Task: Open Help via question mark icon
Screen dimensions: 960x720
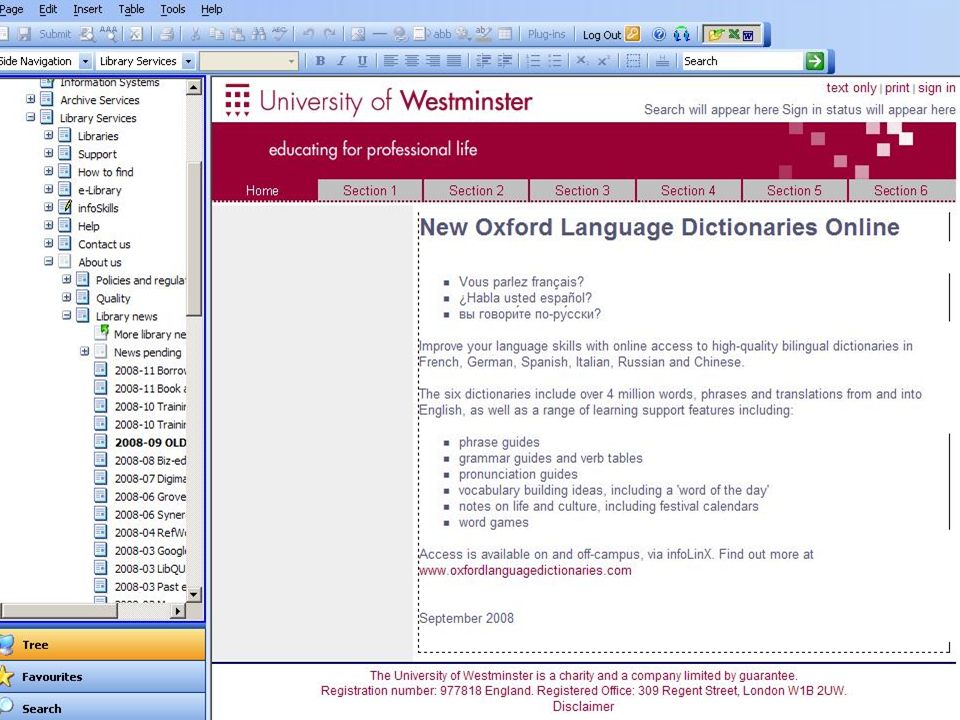Action: (659, 34)
